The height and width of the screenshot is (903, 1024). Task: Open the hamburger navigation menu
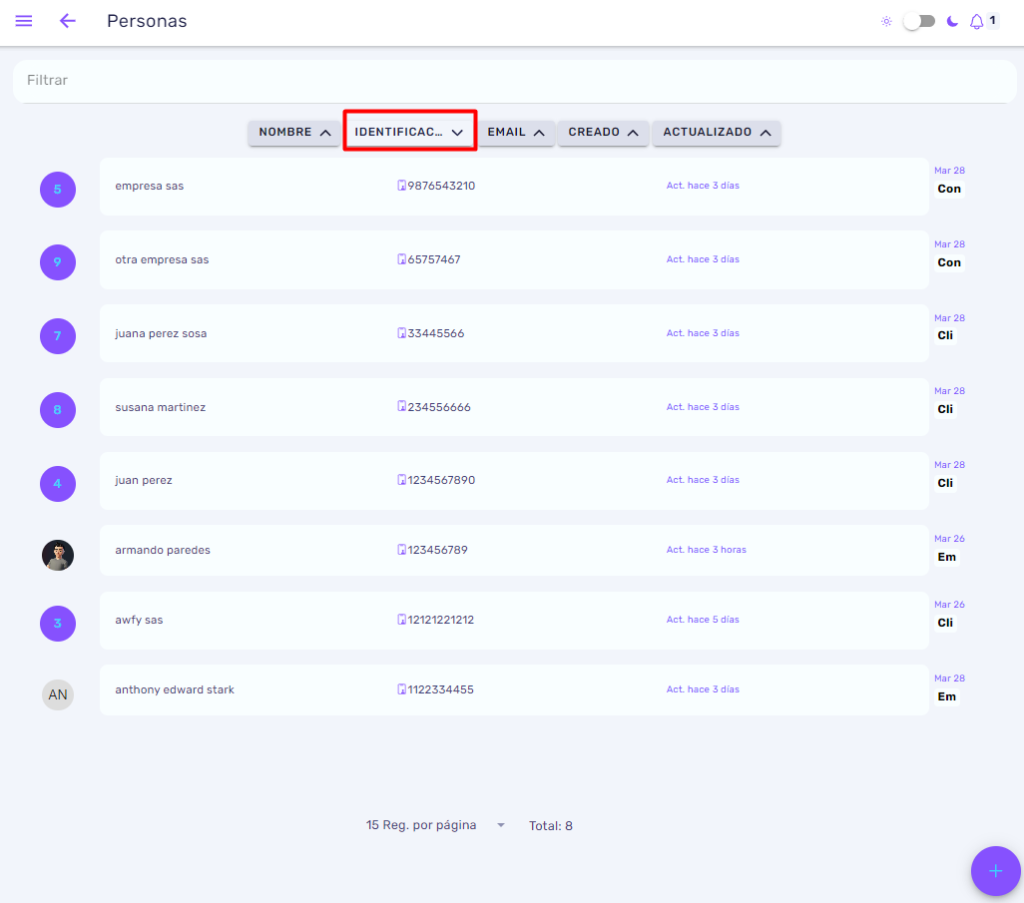(x=24, y=21)
